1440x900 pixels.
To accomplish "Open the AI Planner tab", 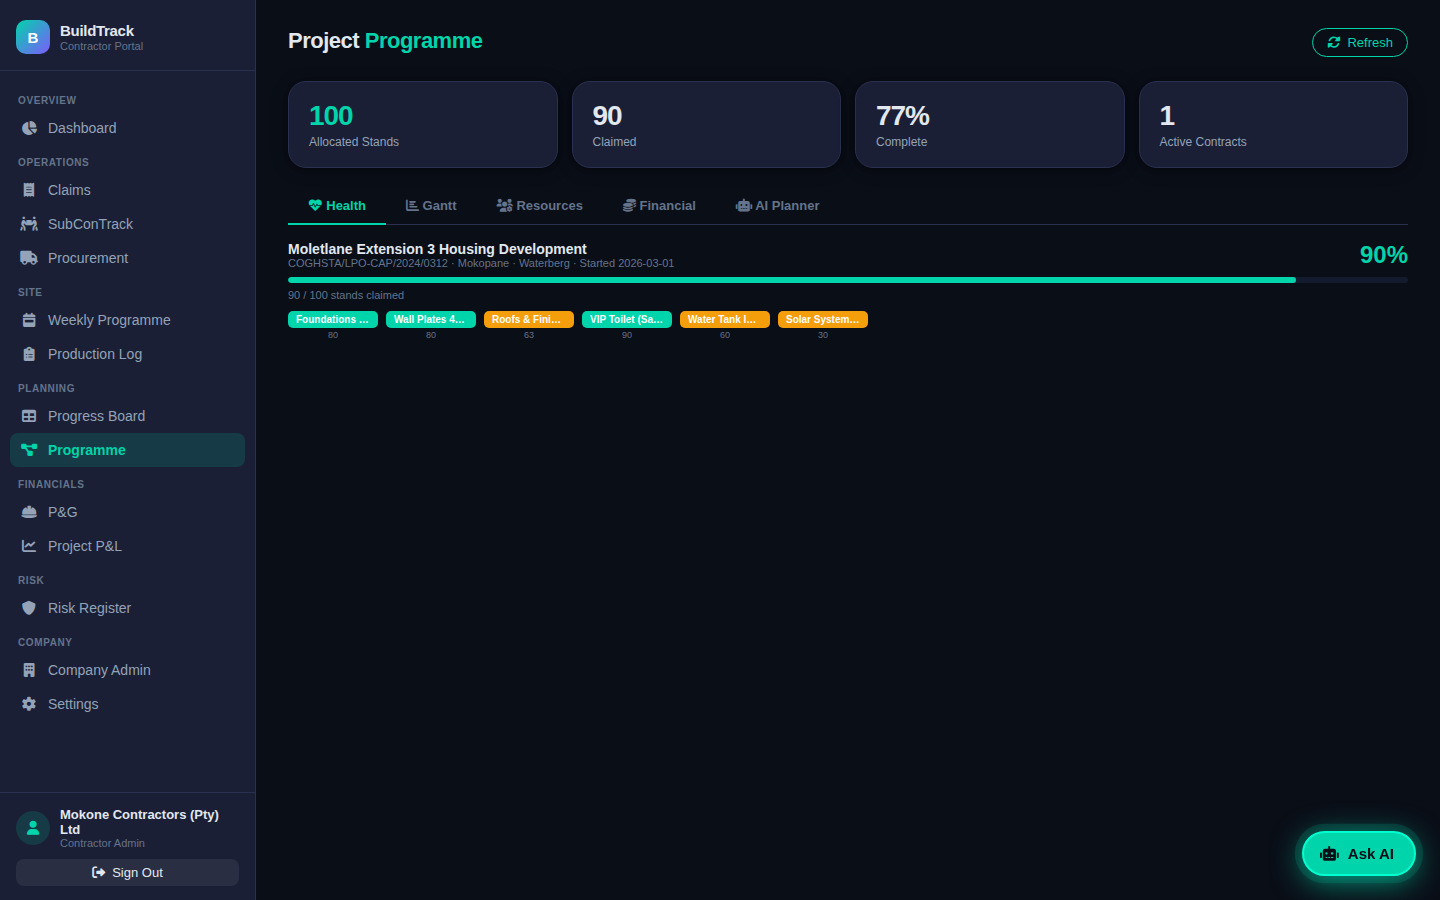I will click(x=778, y=205).
